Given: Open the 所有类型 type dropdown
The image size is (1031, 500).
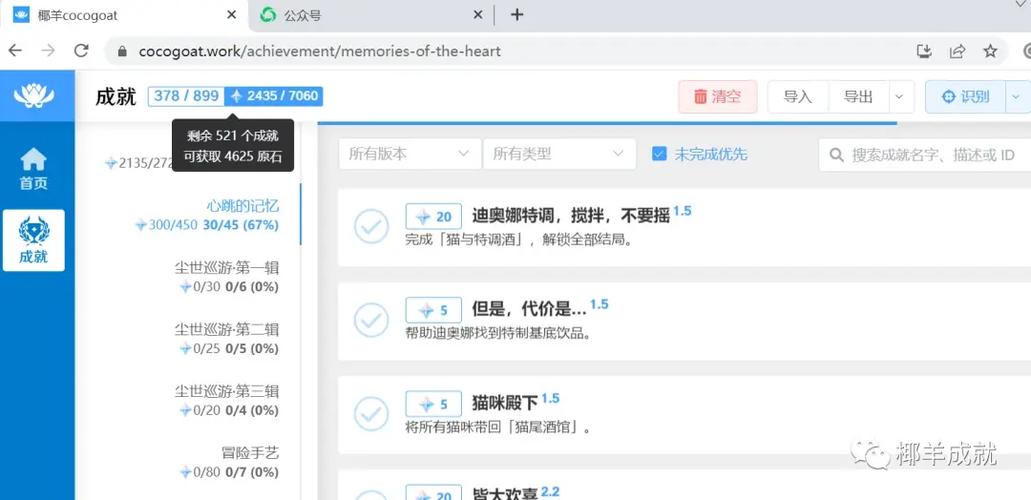Looking at the screenshot, I should [x=559, y=154].
